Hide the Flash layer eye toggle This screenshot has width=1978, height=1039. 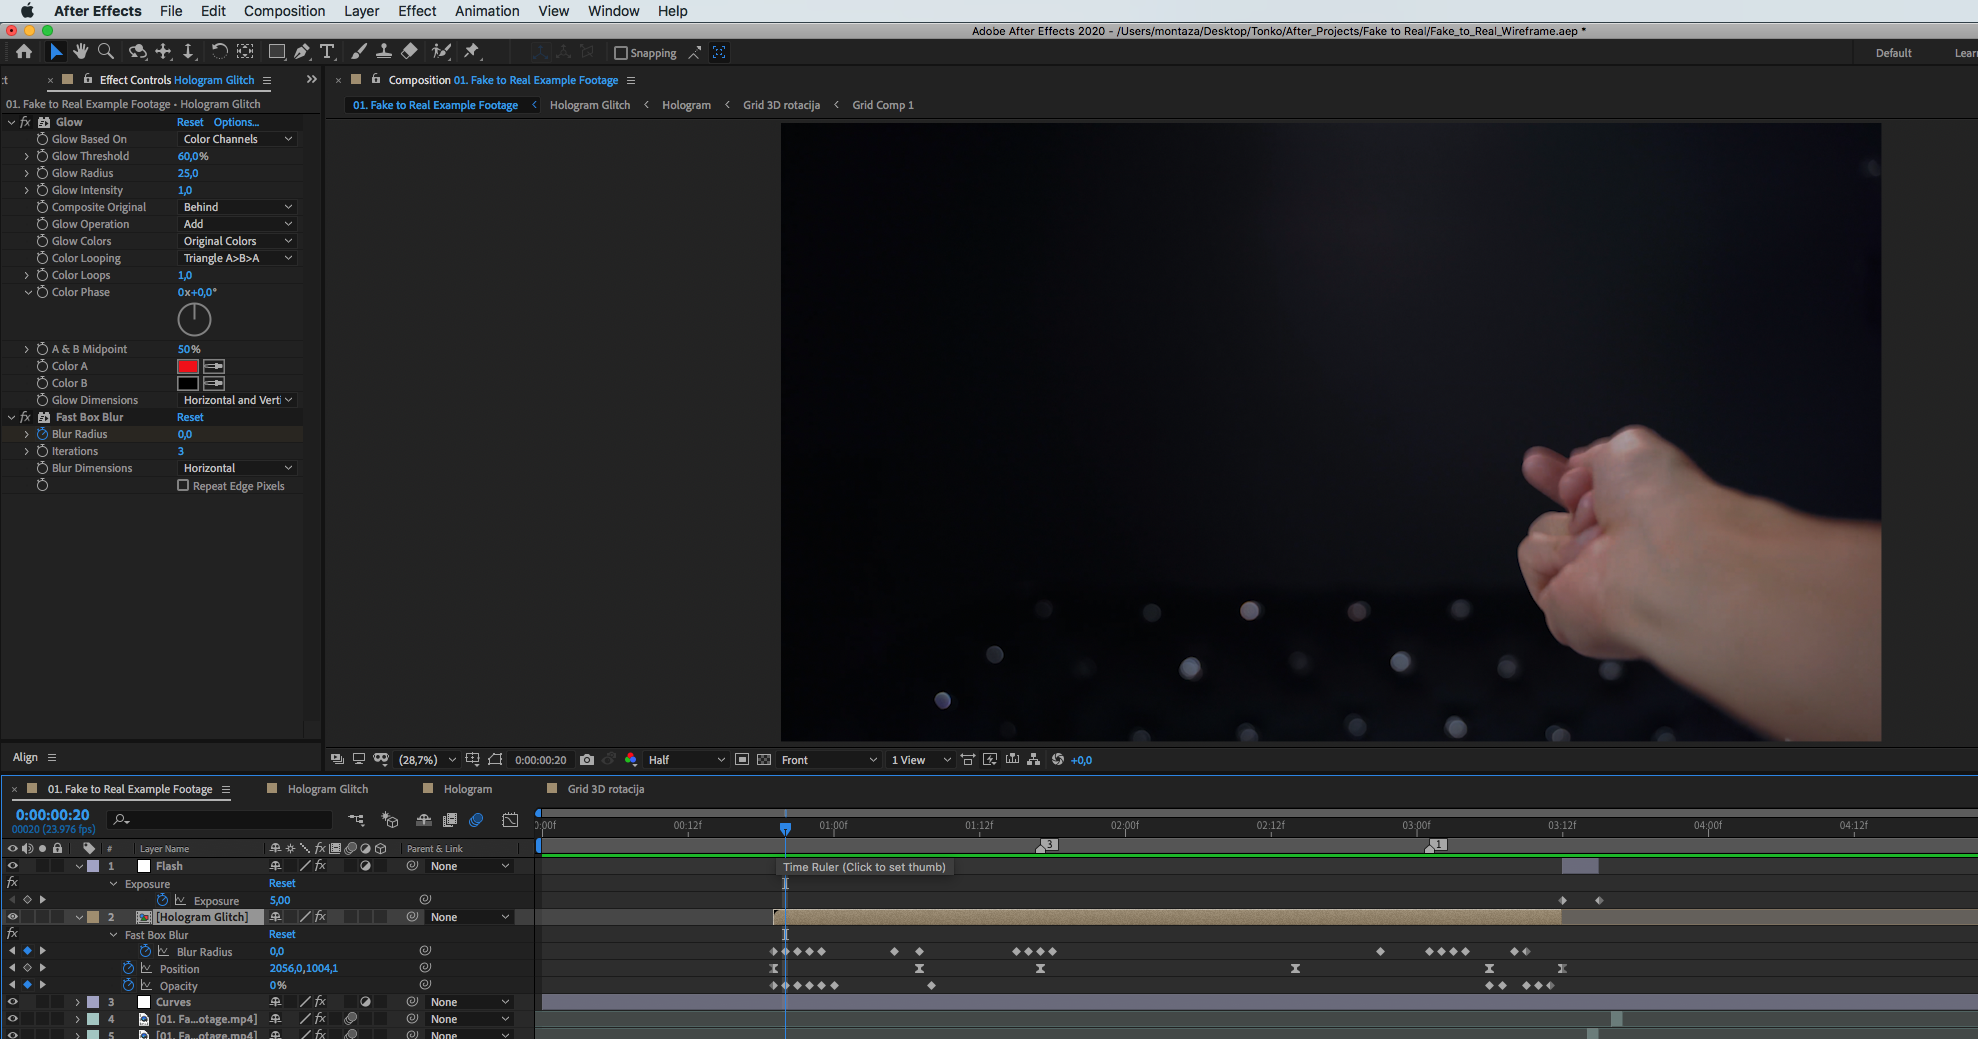click(13, 866)
